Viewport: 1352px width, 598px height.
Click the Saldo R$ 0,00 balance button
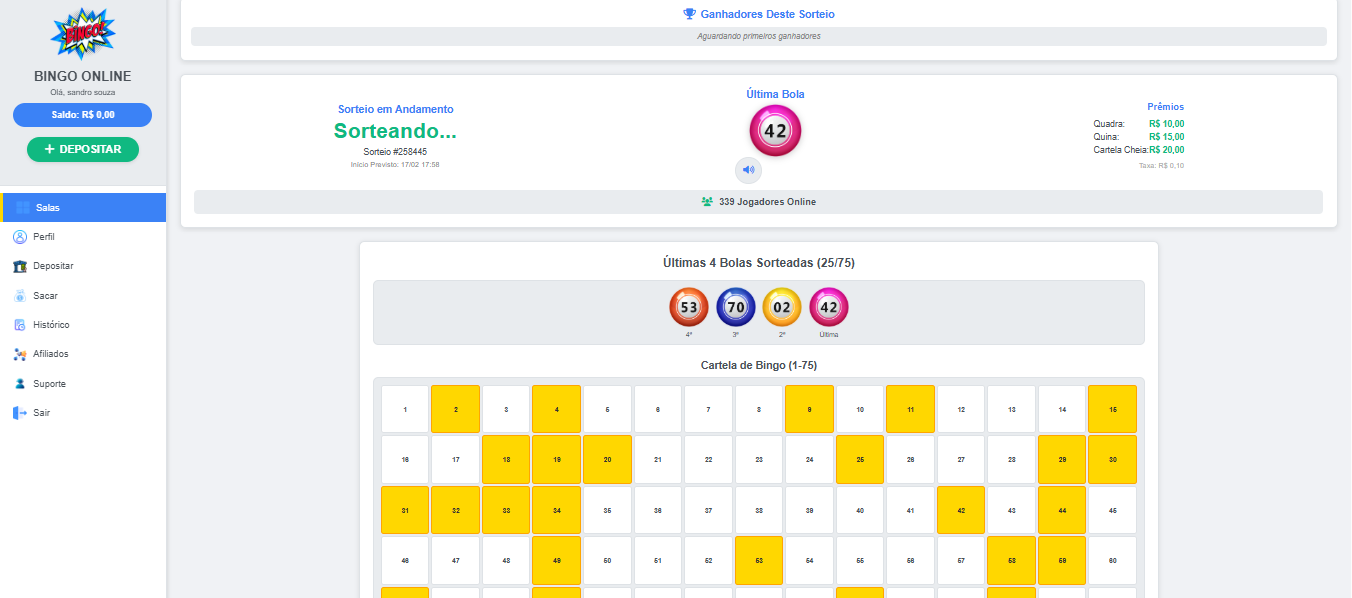point(82,115)
